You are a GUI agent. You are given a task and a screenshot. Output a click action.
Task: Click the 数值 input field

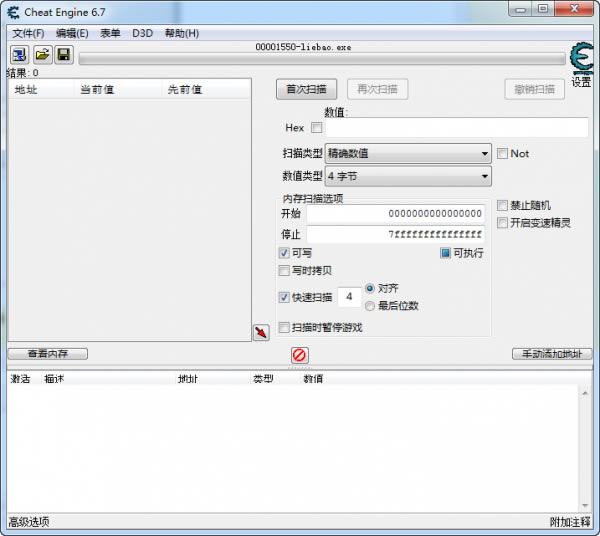coord(457,127)
